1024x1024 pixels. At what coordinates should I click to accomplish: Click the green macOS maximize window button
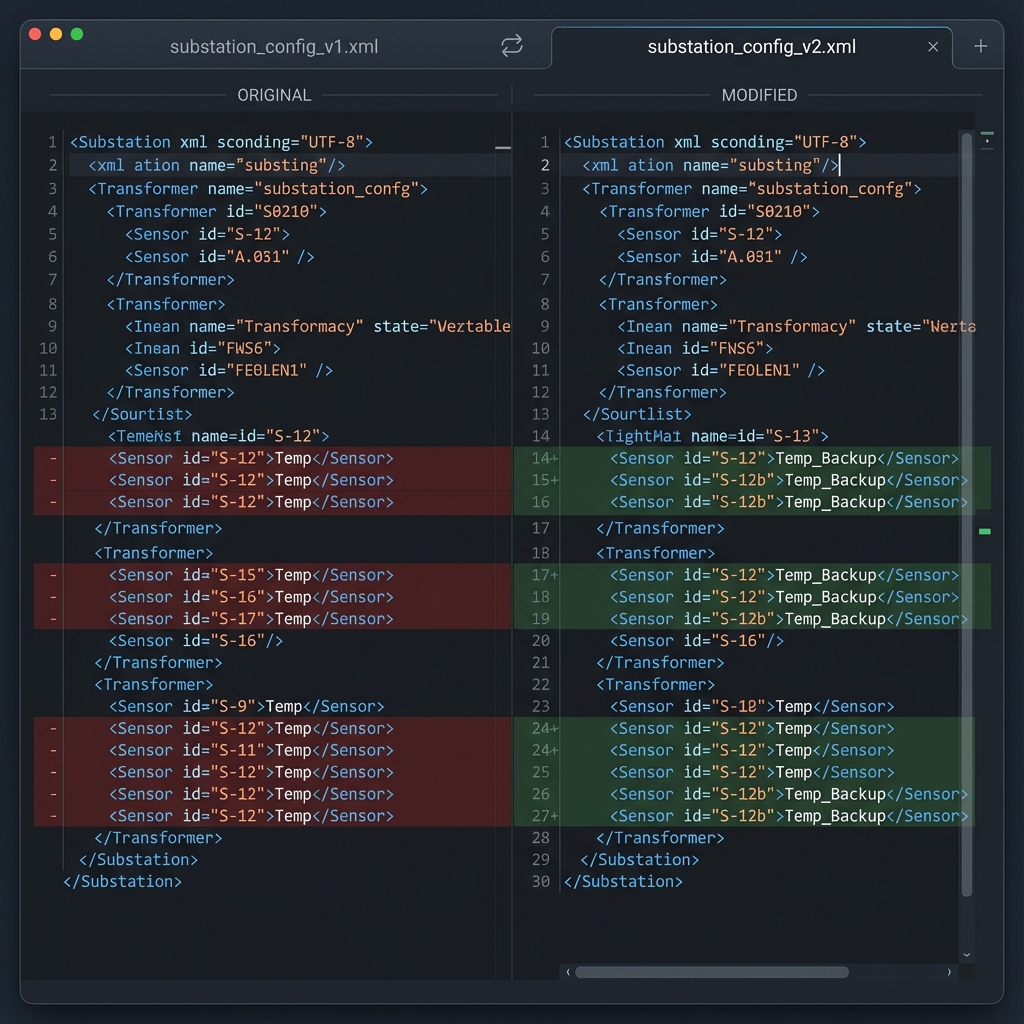click(77, 34)
